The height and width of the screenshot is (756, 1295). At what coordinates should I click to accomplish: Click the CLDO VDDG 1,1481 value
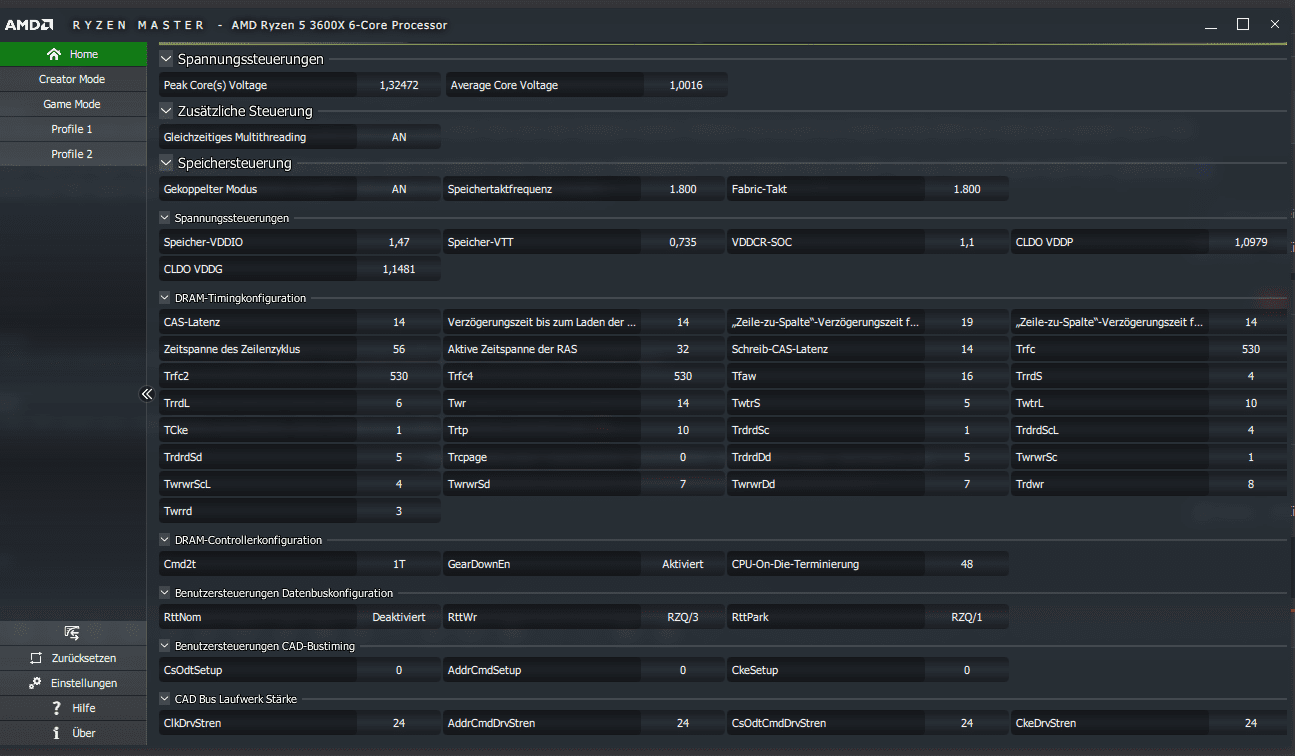pyautogui.click(x=399, y=268)
